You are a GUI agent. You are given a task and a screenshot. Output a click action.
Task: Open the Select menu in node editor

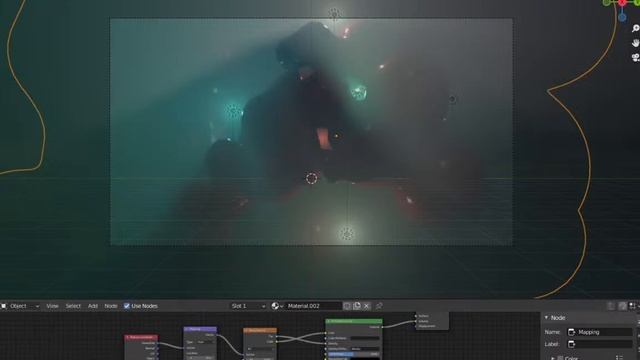73,306
